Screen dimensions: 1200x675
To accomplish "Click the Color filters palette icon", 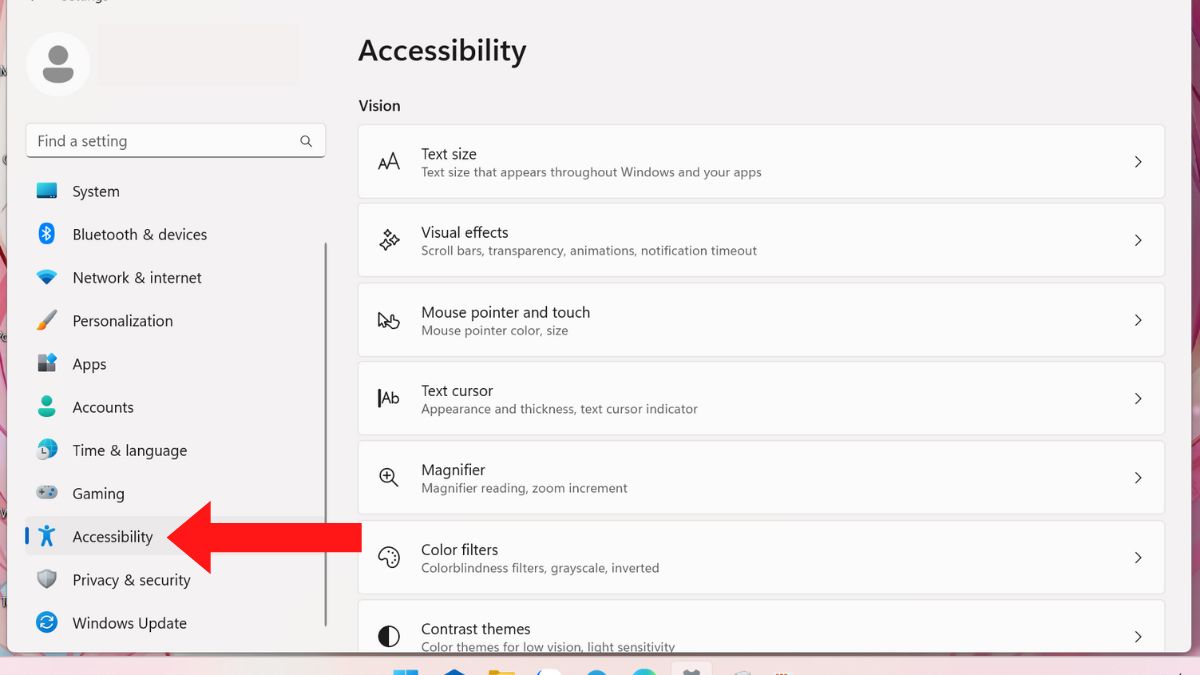I will click(x=389, y=557).
